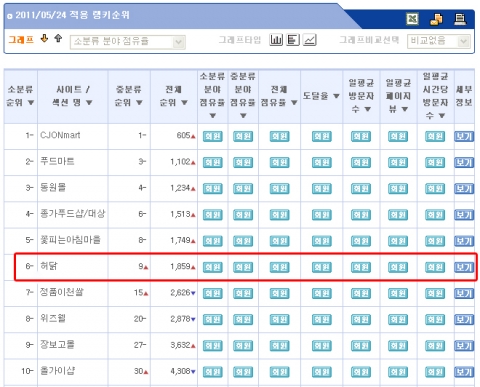Open the 홈가이샵 site name

[57, 370]
